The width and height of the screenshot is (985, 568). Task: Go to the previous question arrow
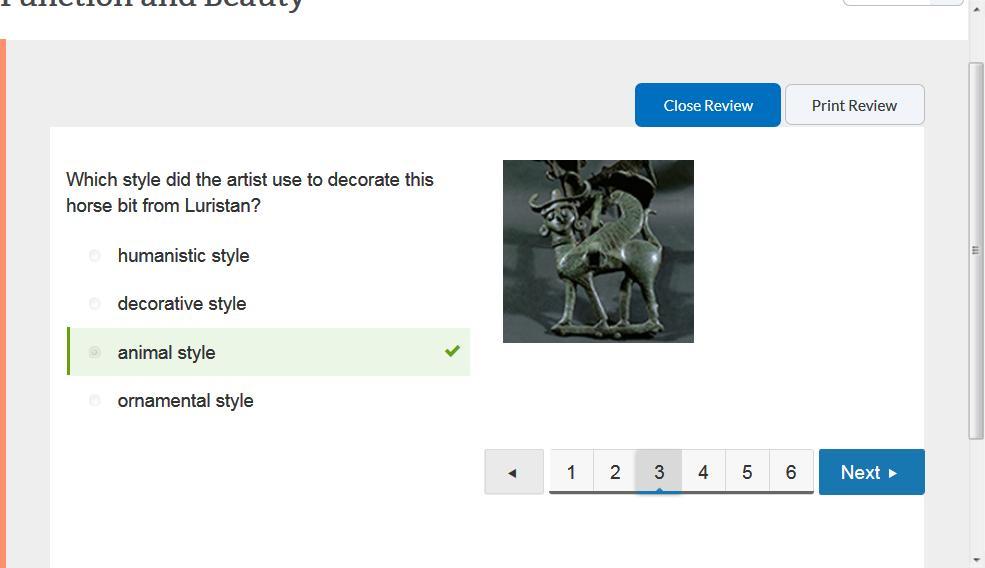pyautogui.click(x=513, y=472)
